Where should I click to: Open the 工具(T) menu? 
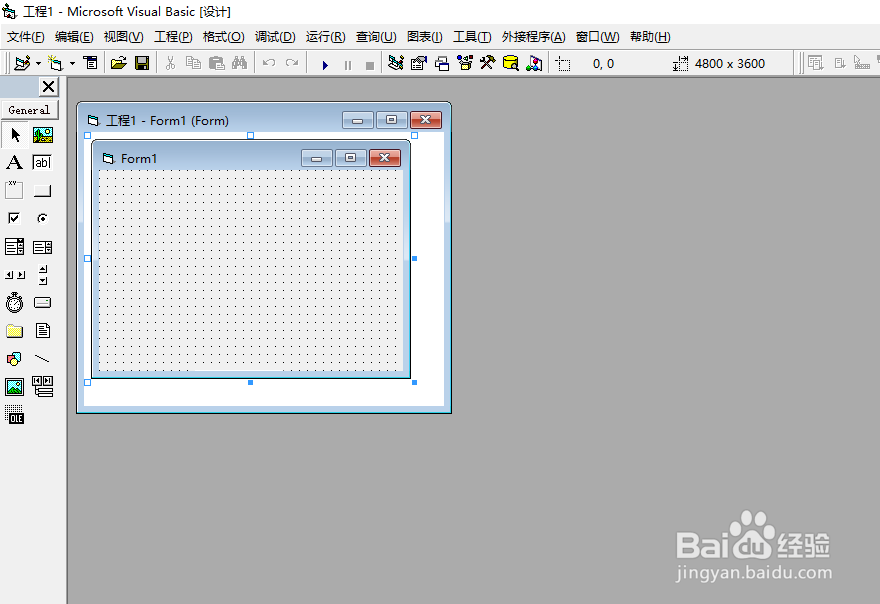pos(472,37)
